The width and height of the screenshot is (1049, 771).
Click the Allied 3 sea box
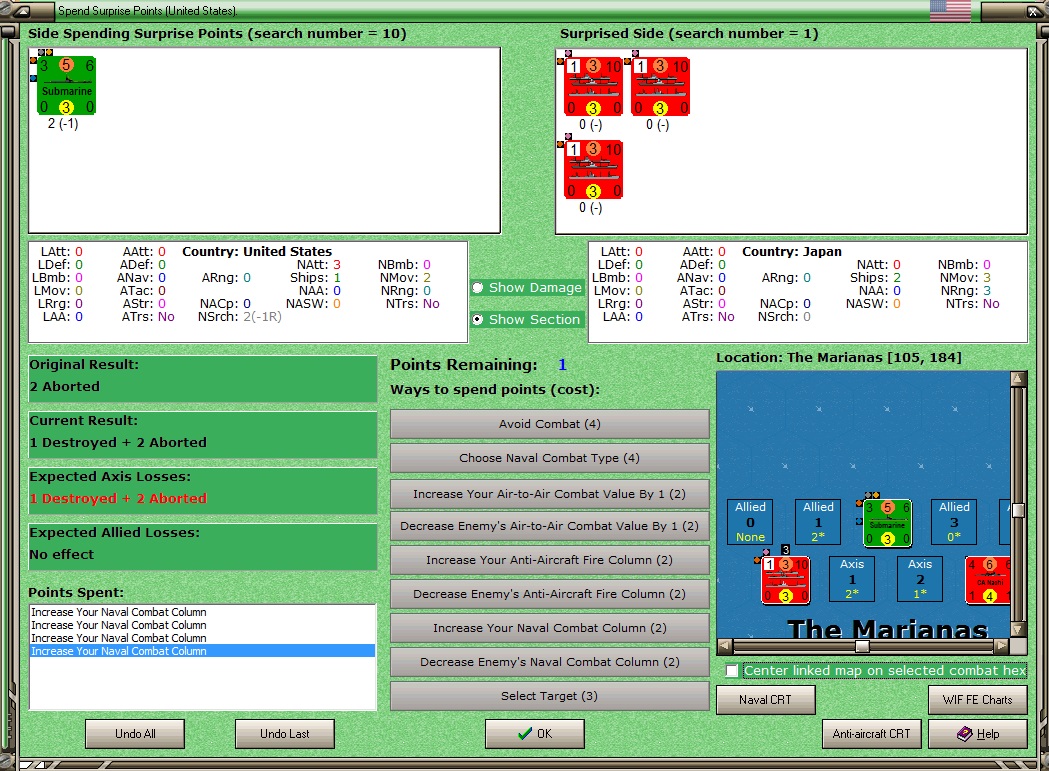click(x=954, y=521)
